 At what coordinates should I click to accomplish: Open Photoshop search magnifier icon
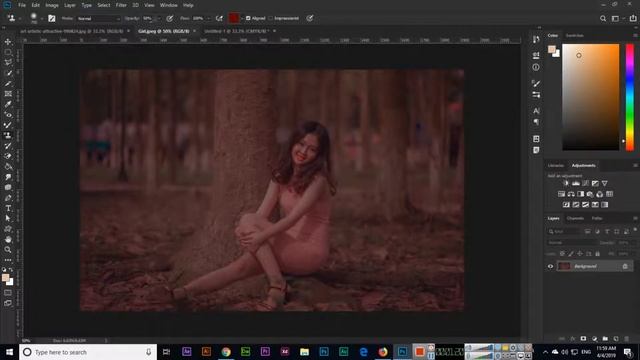point(603,18)
